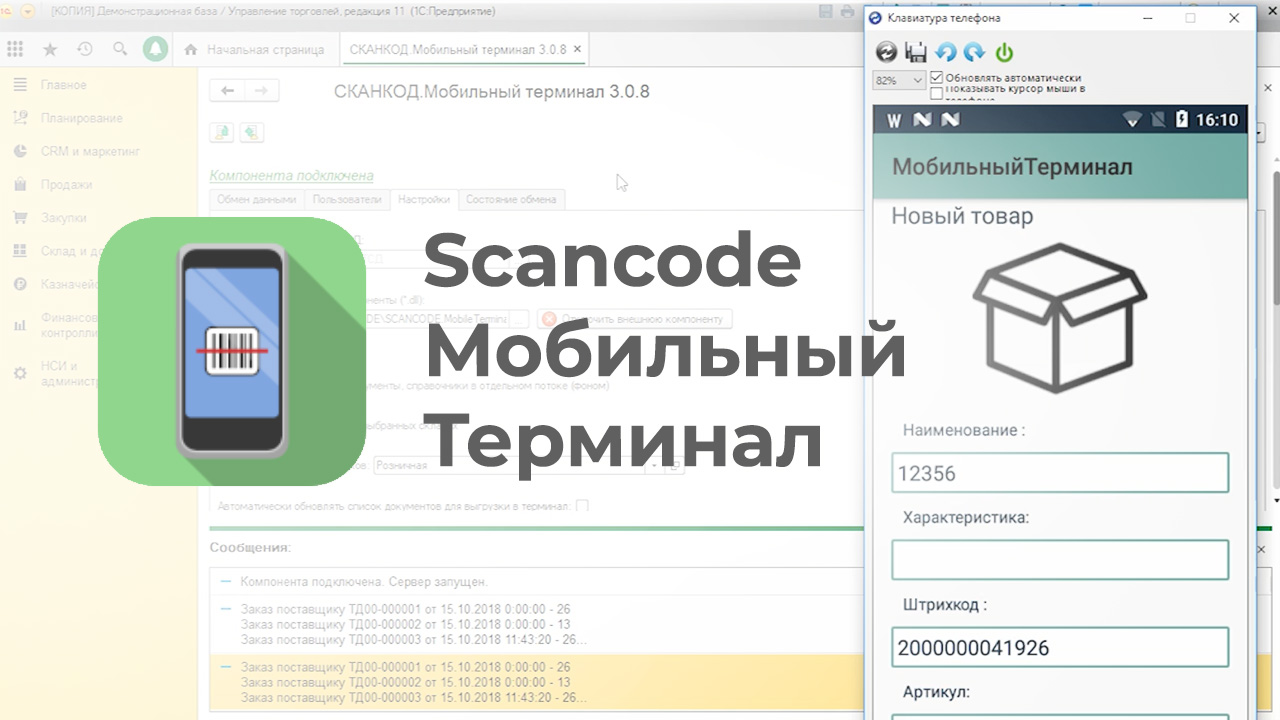Click the МобильныйТерминал app header

coord(1060,167)
